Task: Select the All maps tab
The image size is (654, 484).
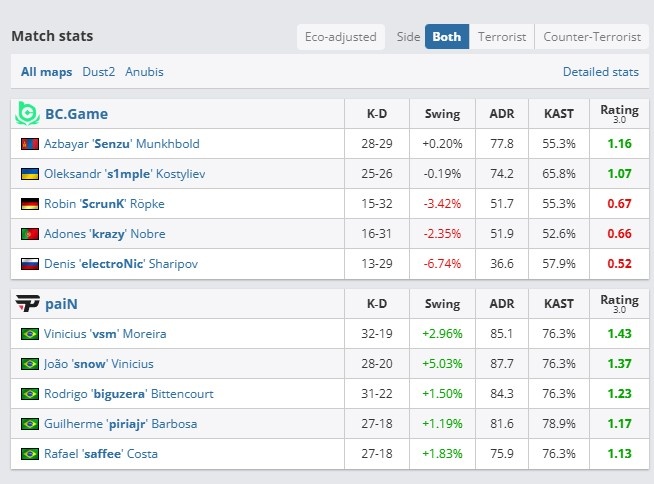Action: [x=47, y=72]
